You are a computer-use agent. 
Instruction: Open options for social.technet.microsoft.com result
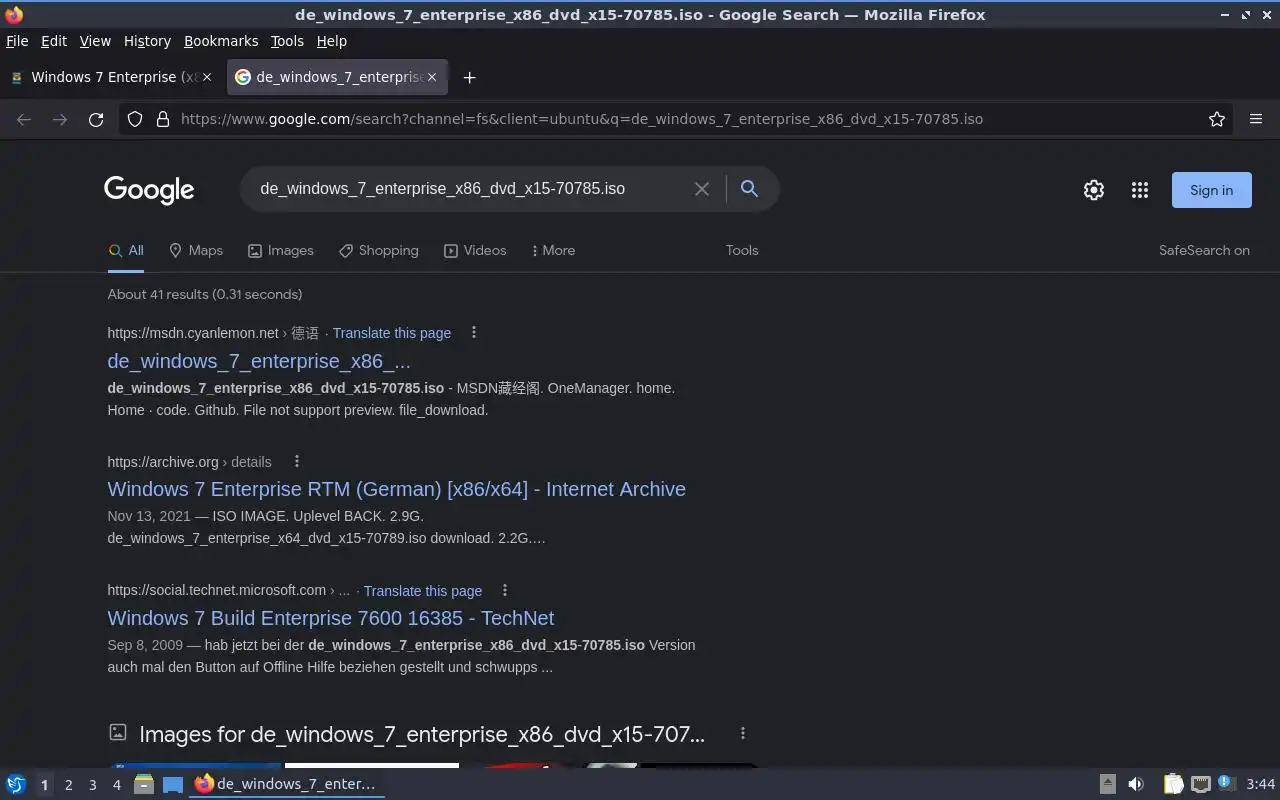pos(505,590)
